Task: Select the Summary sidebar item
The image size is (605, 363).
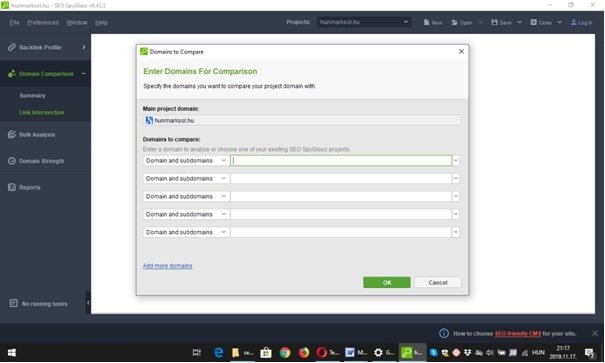Action: [32, 95]
